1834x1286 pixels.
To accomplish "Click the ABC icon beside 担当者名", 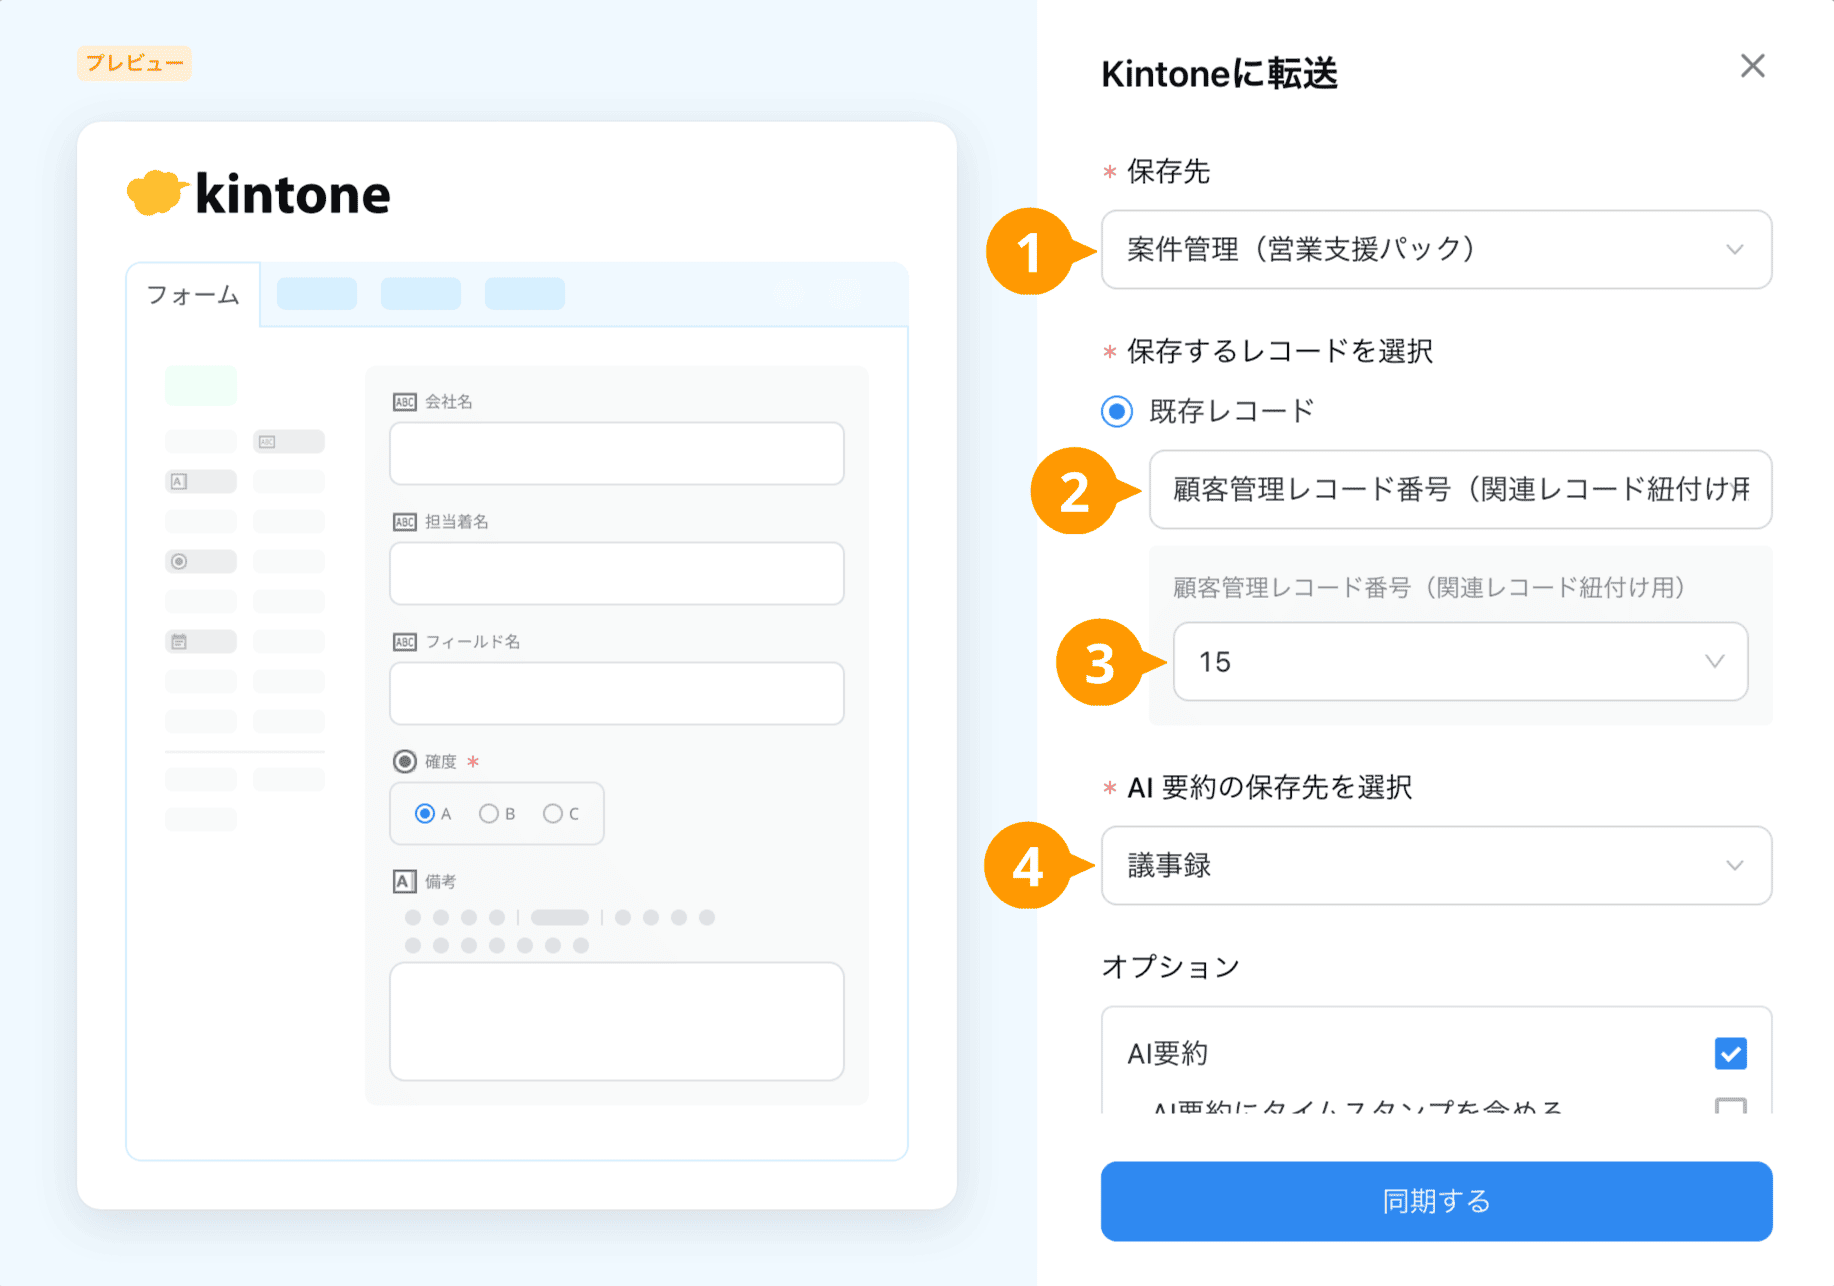I will tap(404, 522).
